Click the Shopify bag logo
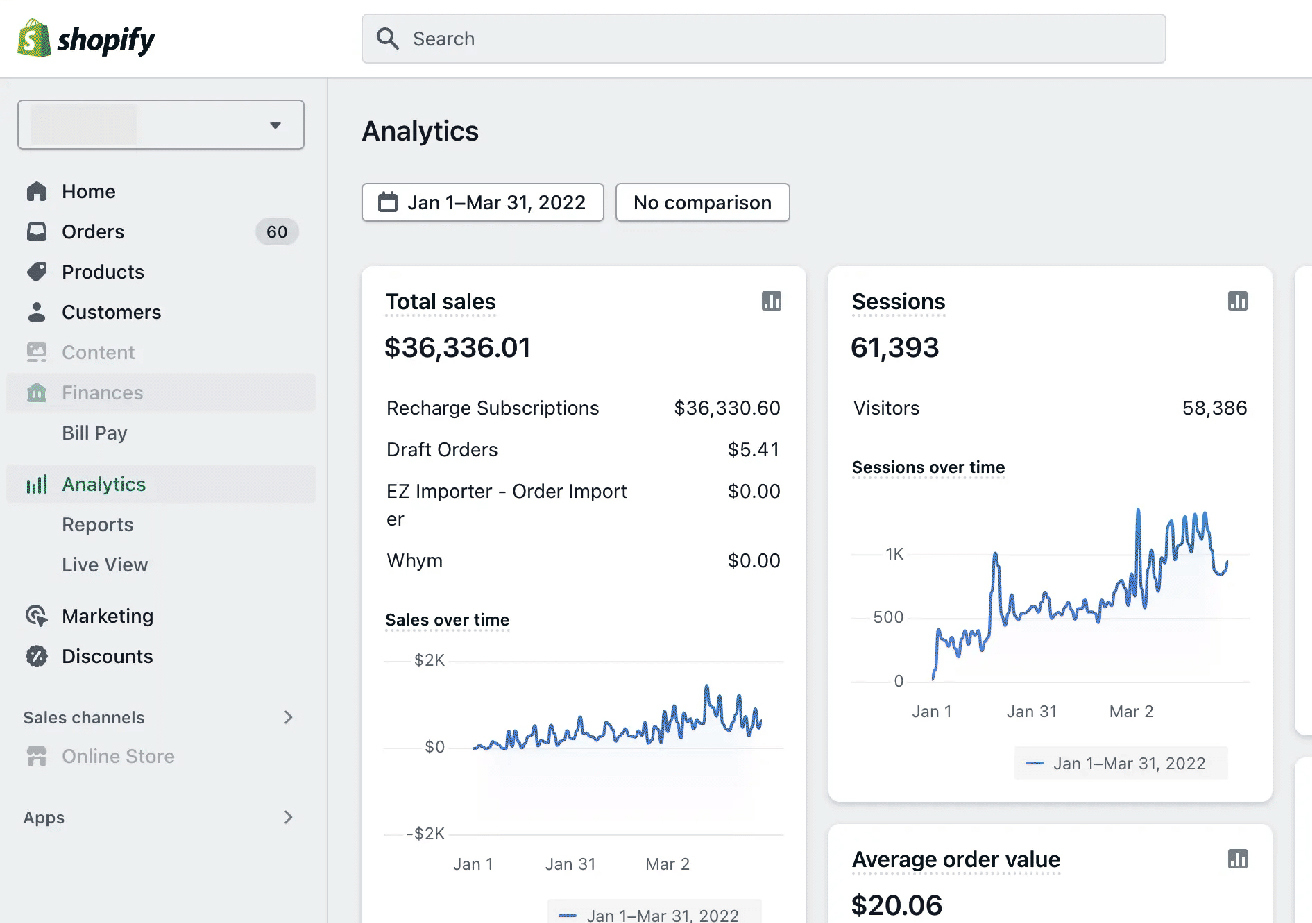This screenshot has width=1312, height=923. [34, 39]
